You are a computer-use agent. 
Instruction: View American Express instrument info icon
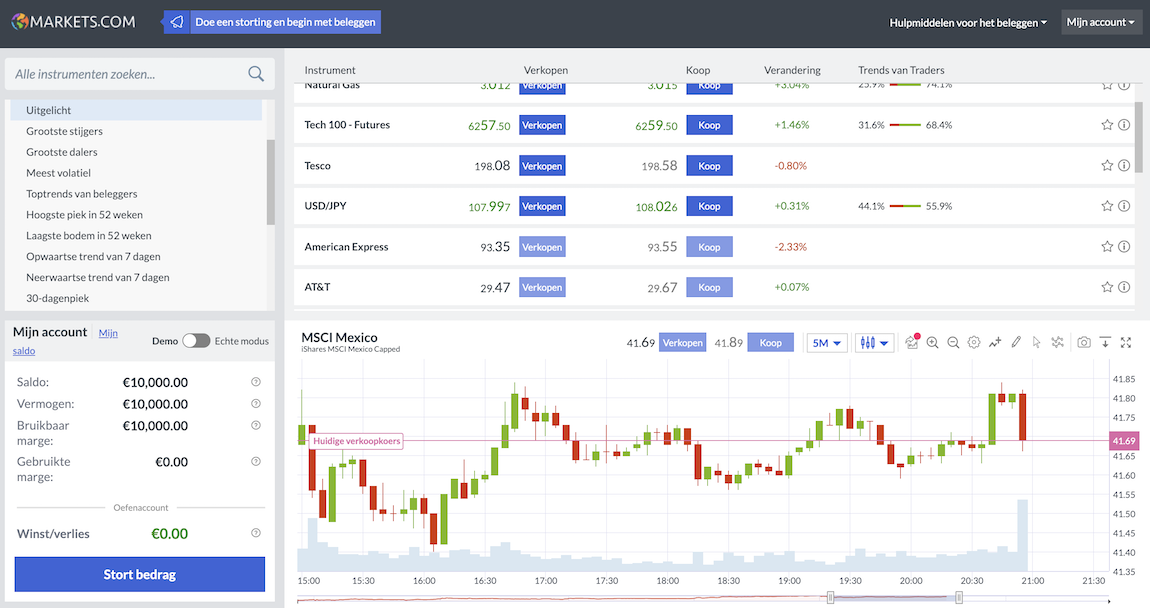(x=1124, y=246)
